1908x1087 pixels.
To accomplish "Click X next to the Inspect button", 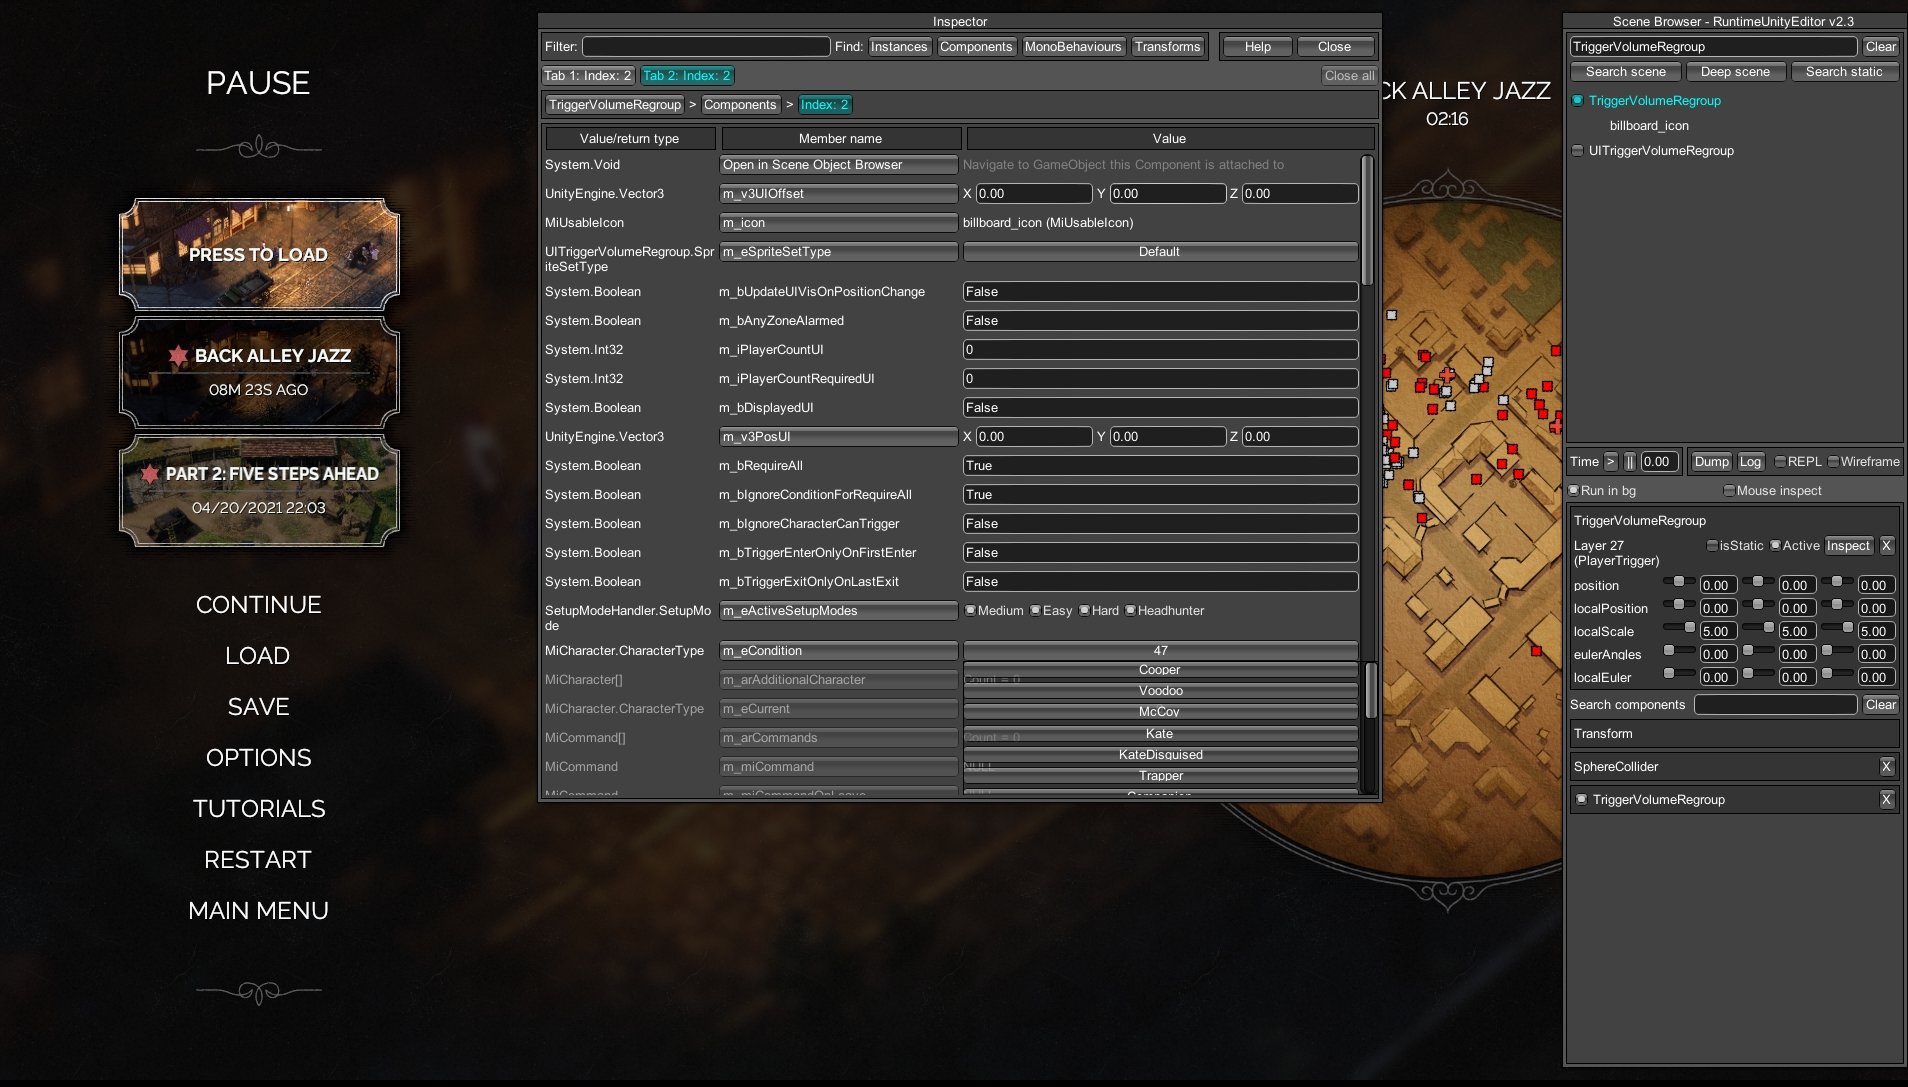I will (x=1886, y=545).
